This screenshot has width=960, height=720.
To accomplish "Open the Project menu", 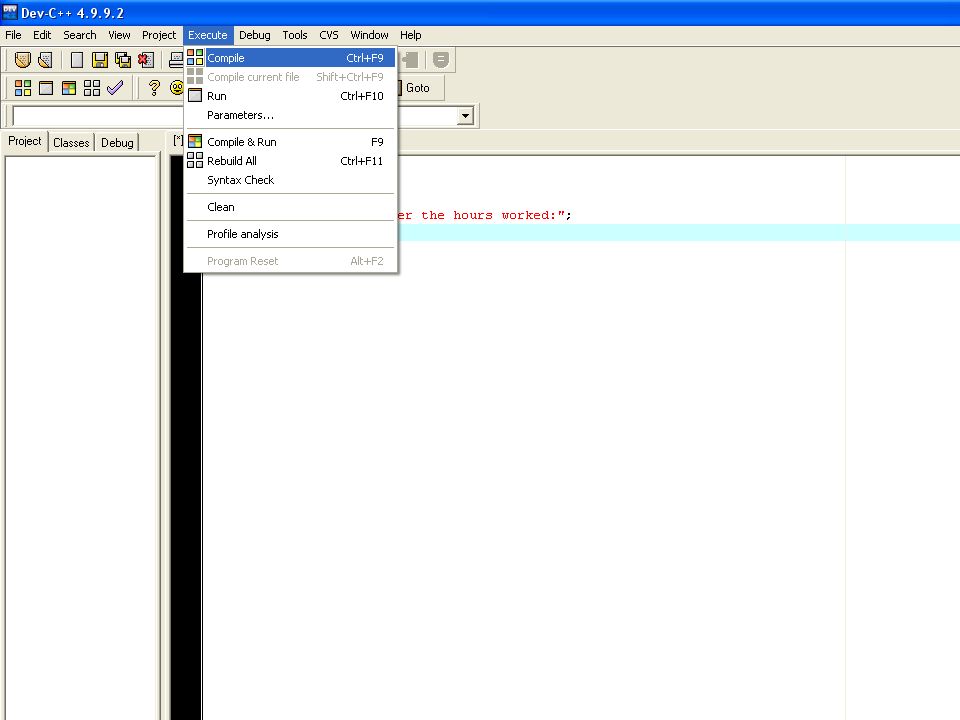I will 159,35.
